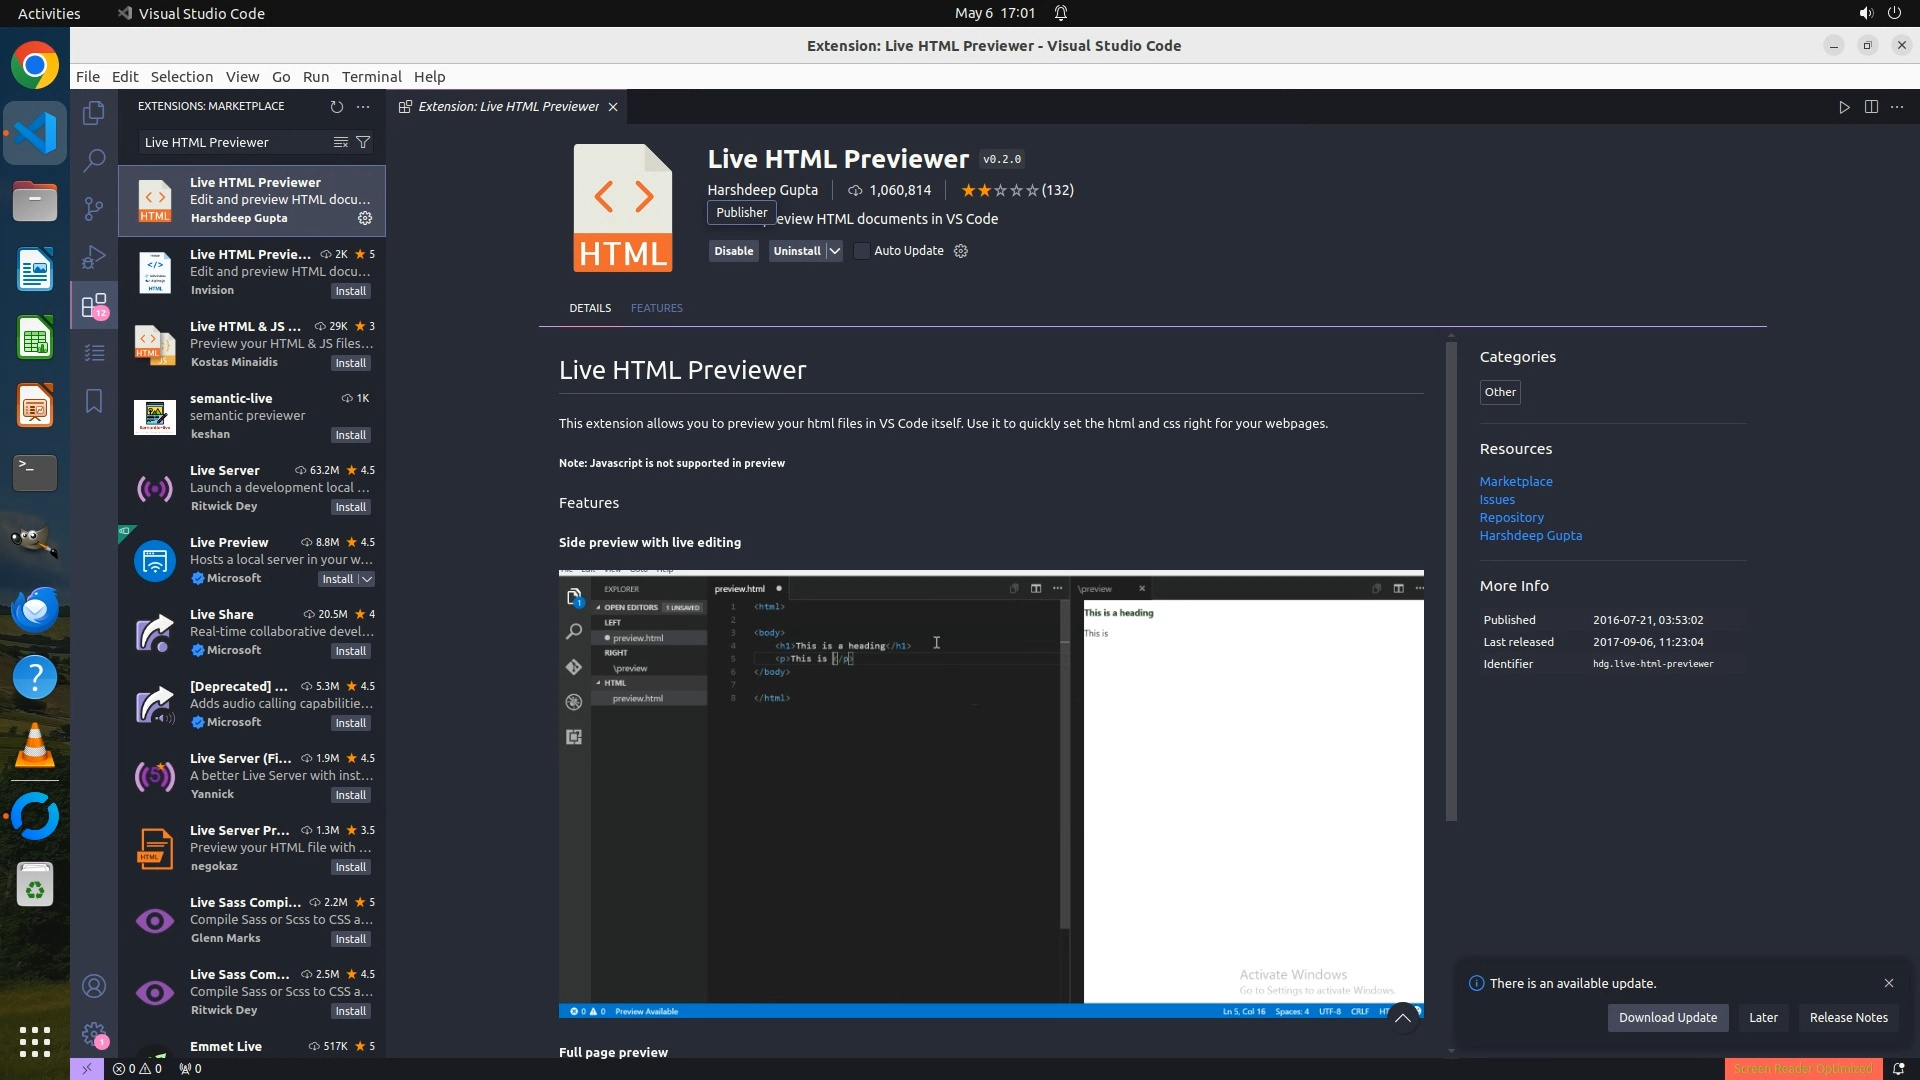This screenshot has height=1080, width=1920.
Task: Open the Terminal menu
Action: tap(371, 77)
